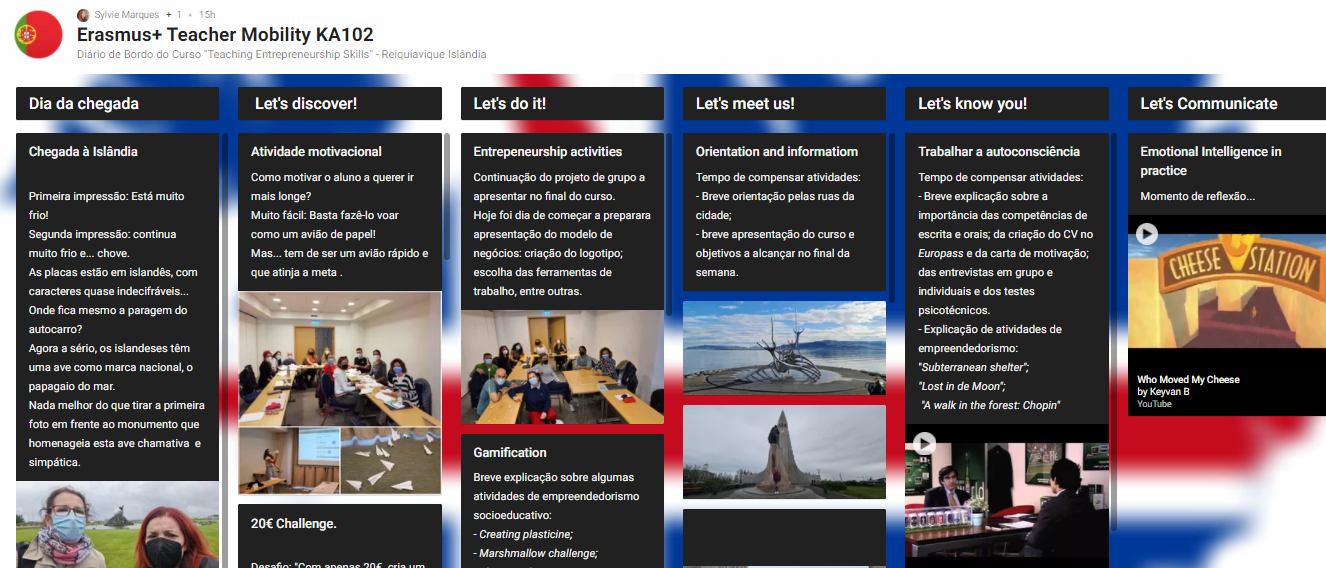Click the Let's discover! column scrollbar

pyautogui.click(x=446, y=196)
